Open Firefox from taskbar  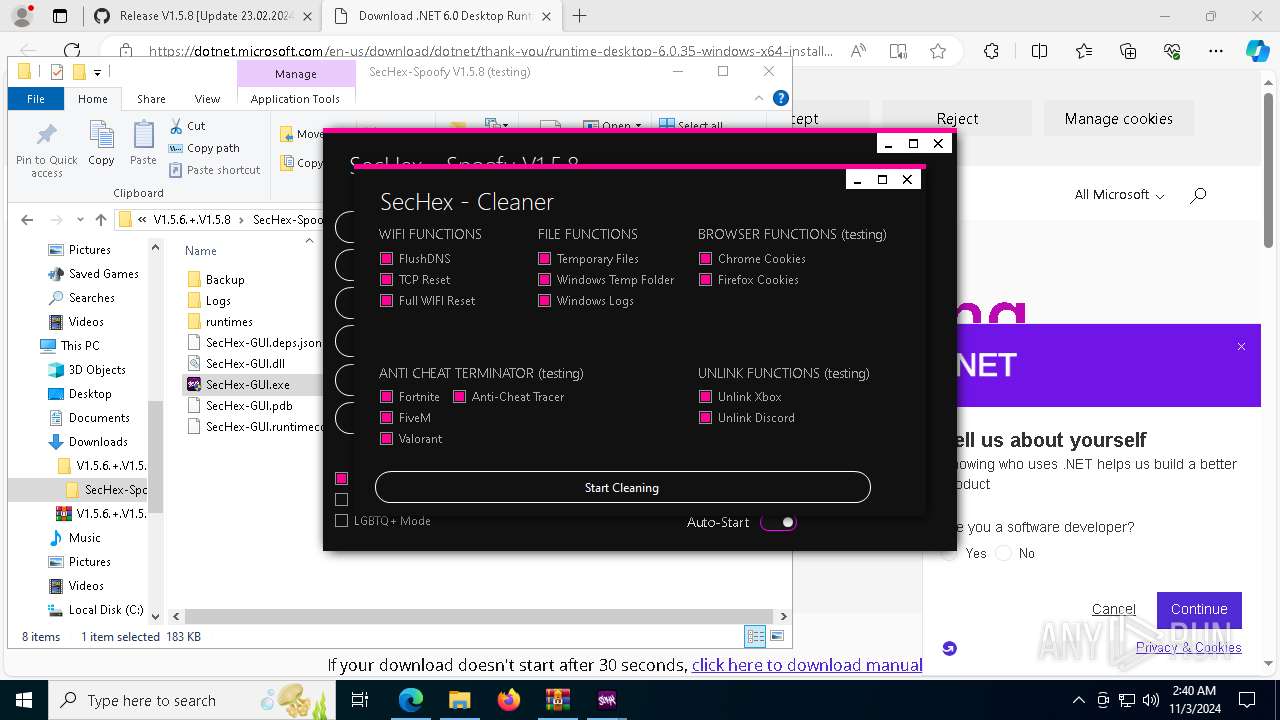[509, 700]
